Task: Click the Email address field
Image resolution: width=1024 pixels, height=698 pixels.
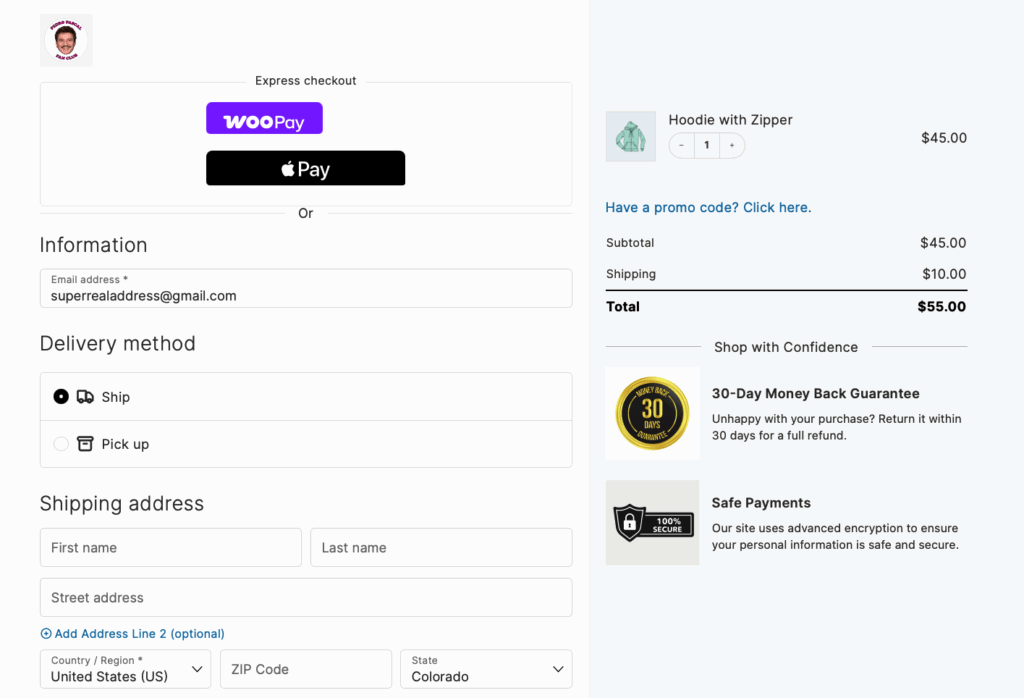Action: click(306, 288)
